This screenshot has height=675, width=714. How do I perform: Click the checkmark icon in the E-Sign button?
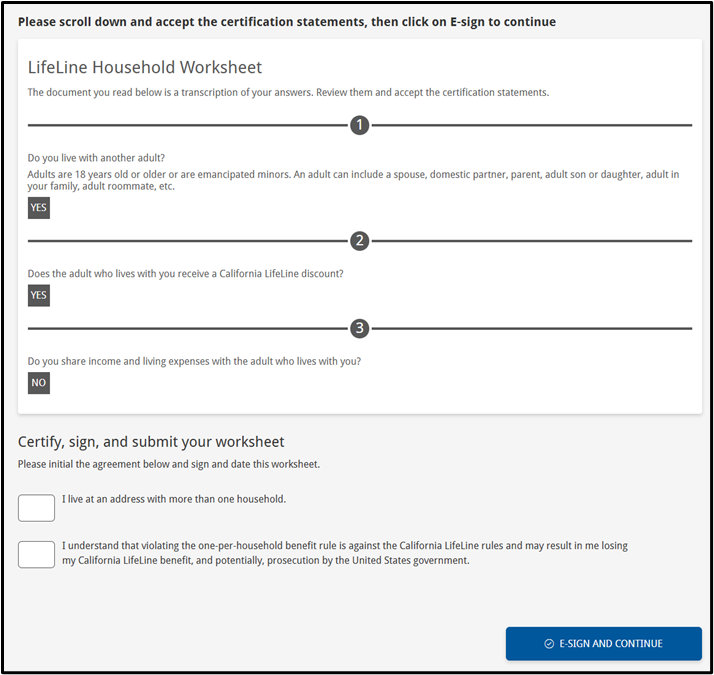pyautogui.click(x=549, y=644)
